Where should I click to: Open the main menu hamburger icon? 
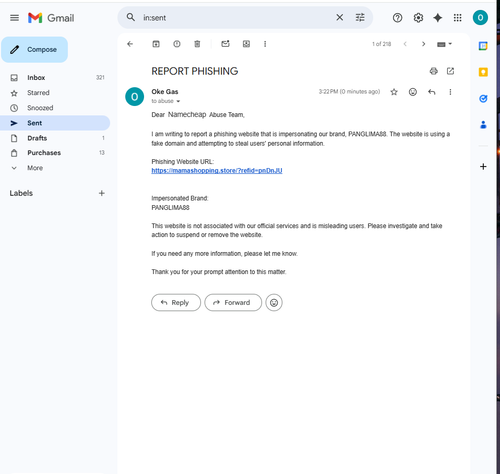[14, 18]
